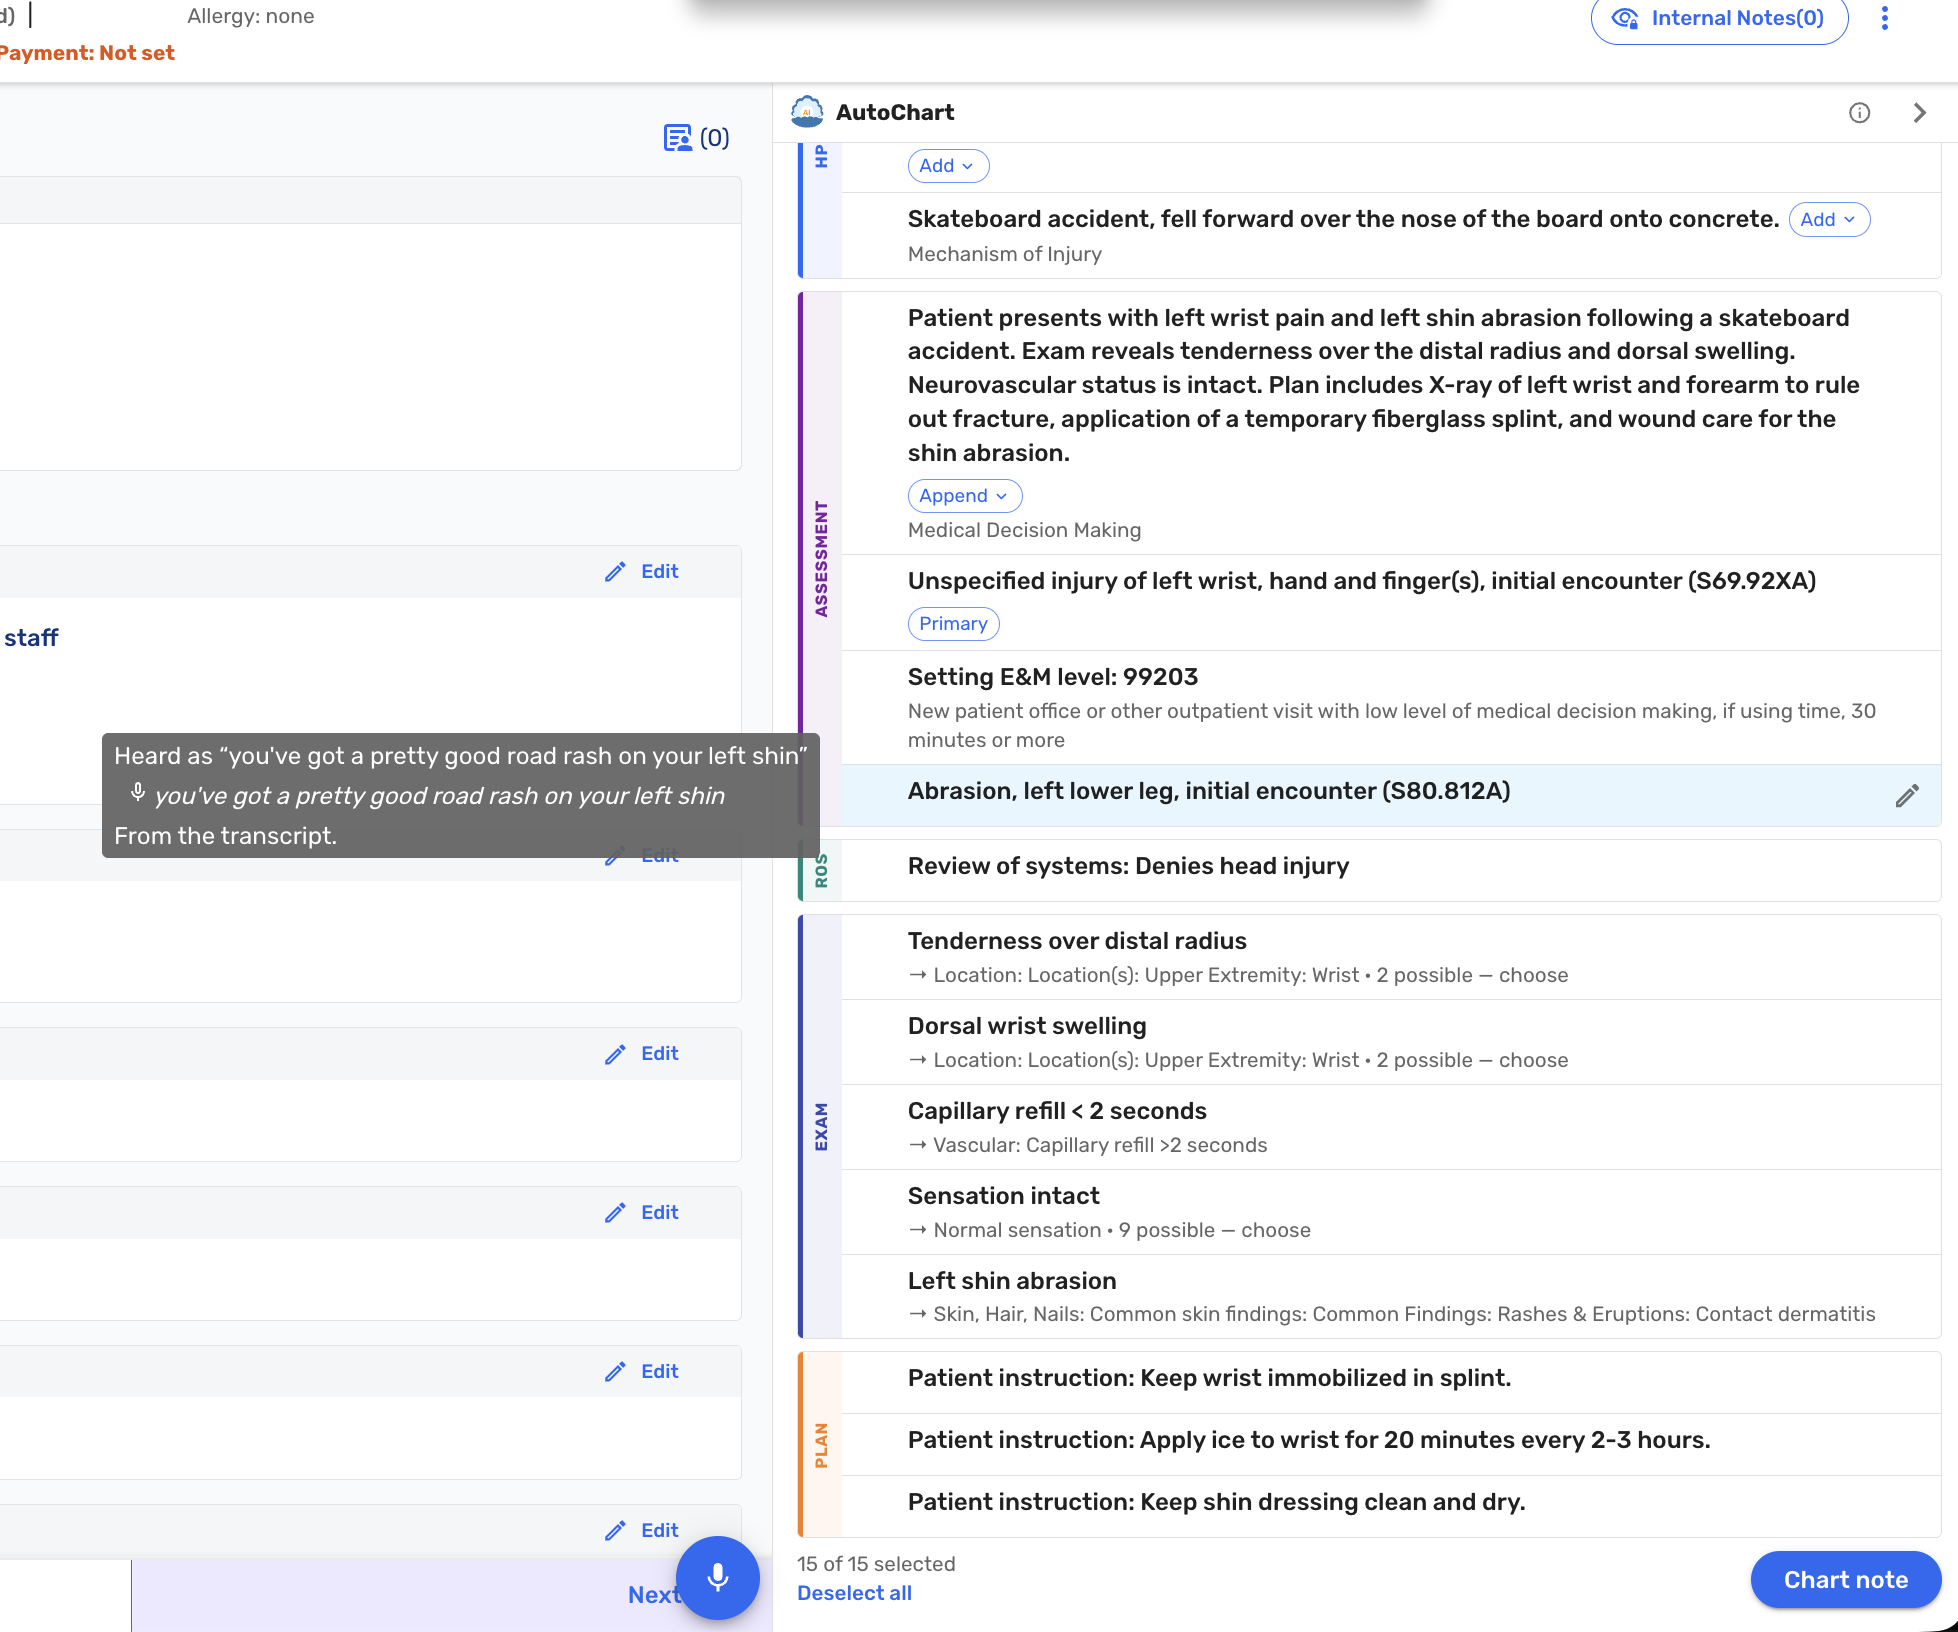
Task: Click the ASSESSMENT section side label
Action: (x=821, y=559)
